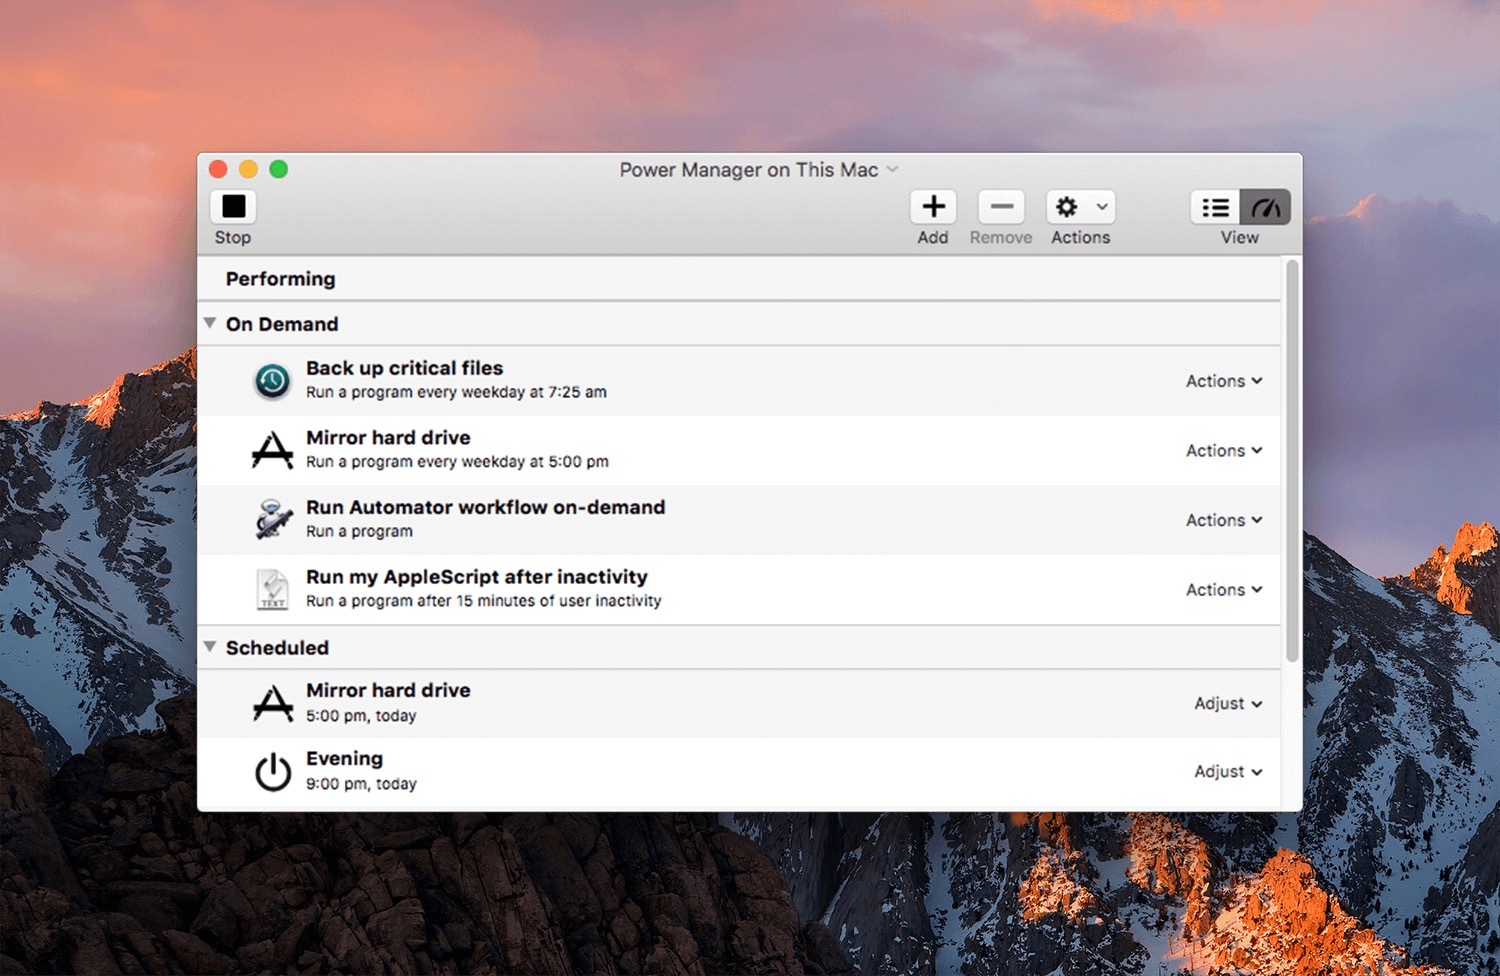Viewport: 1500px width, 976px height.
Task: Collapse the Scheduled section
Action: tap(210, 647)
